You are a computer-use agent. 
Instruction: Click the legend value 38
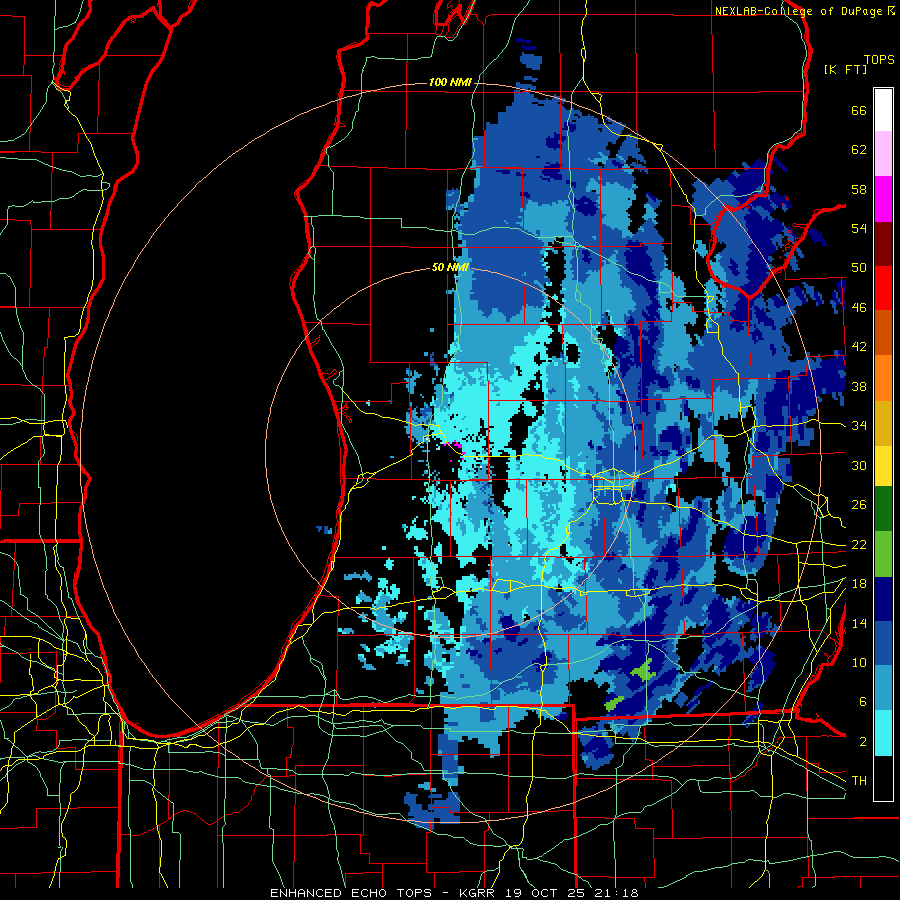pos(859,386)
